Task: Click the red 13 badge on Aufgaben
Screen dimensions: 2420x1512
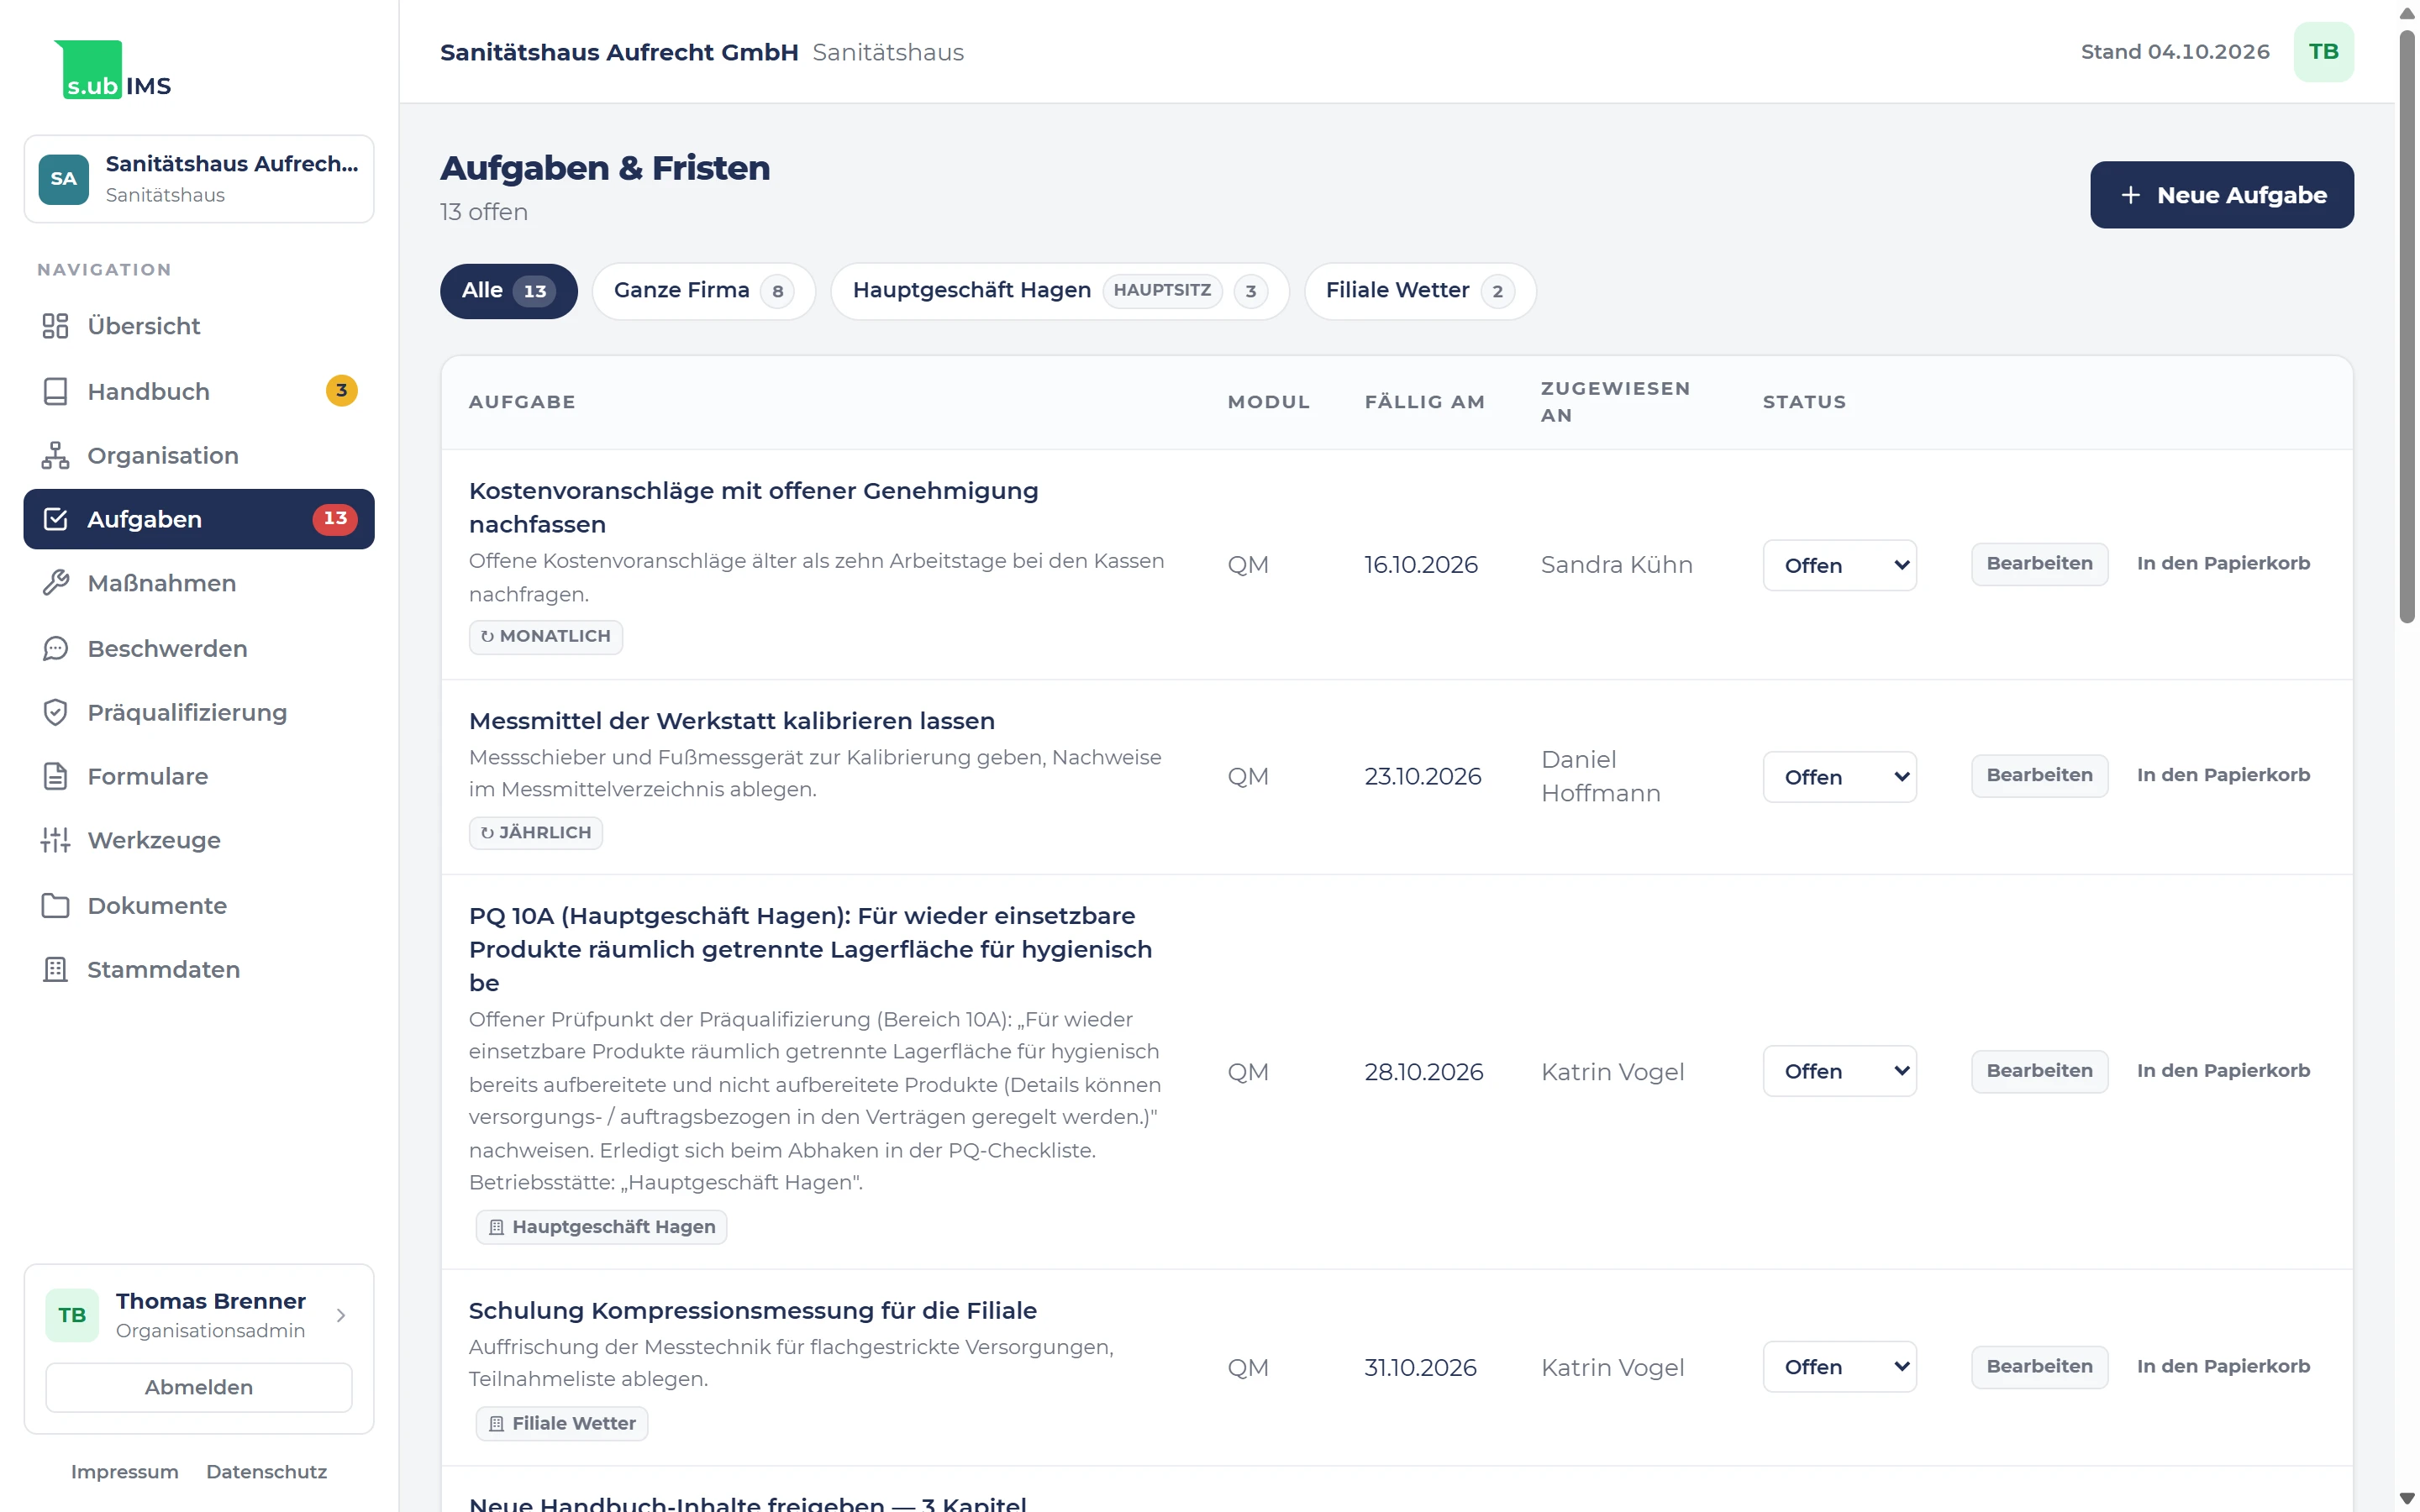Action: pos(335,519)
